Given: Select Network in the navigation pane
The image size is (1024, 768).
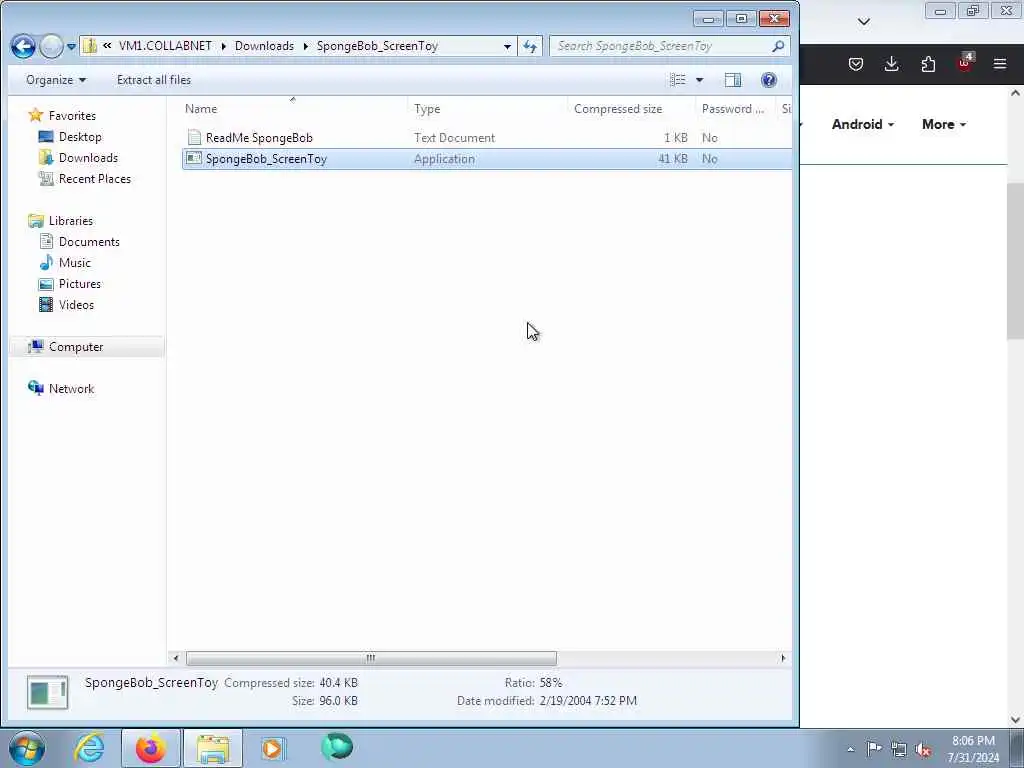Looking at the screenshot, I should 71,389.
